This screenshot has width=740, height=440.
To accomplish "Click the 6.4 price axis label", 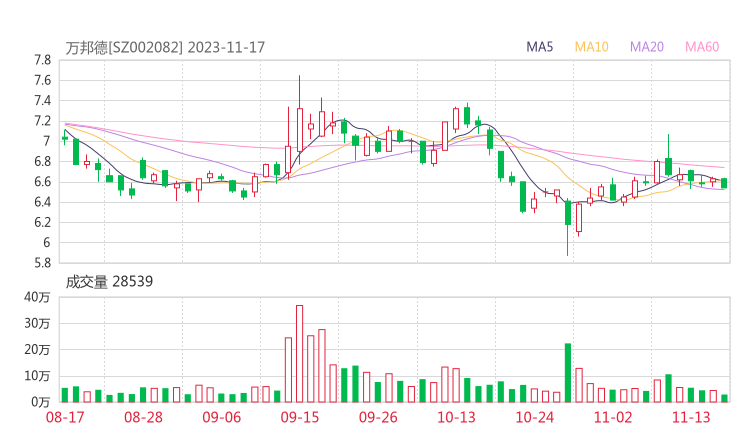I will [42, 202].
